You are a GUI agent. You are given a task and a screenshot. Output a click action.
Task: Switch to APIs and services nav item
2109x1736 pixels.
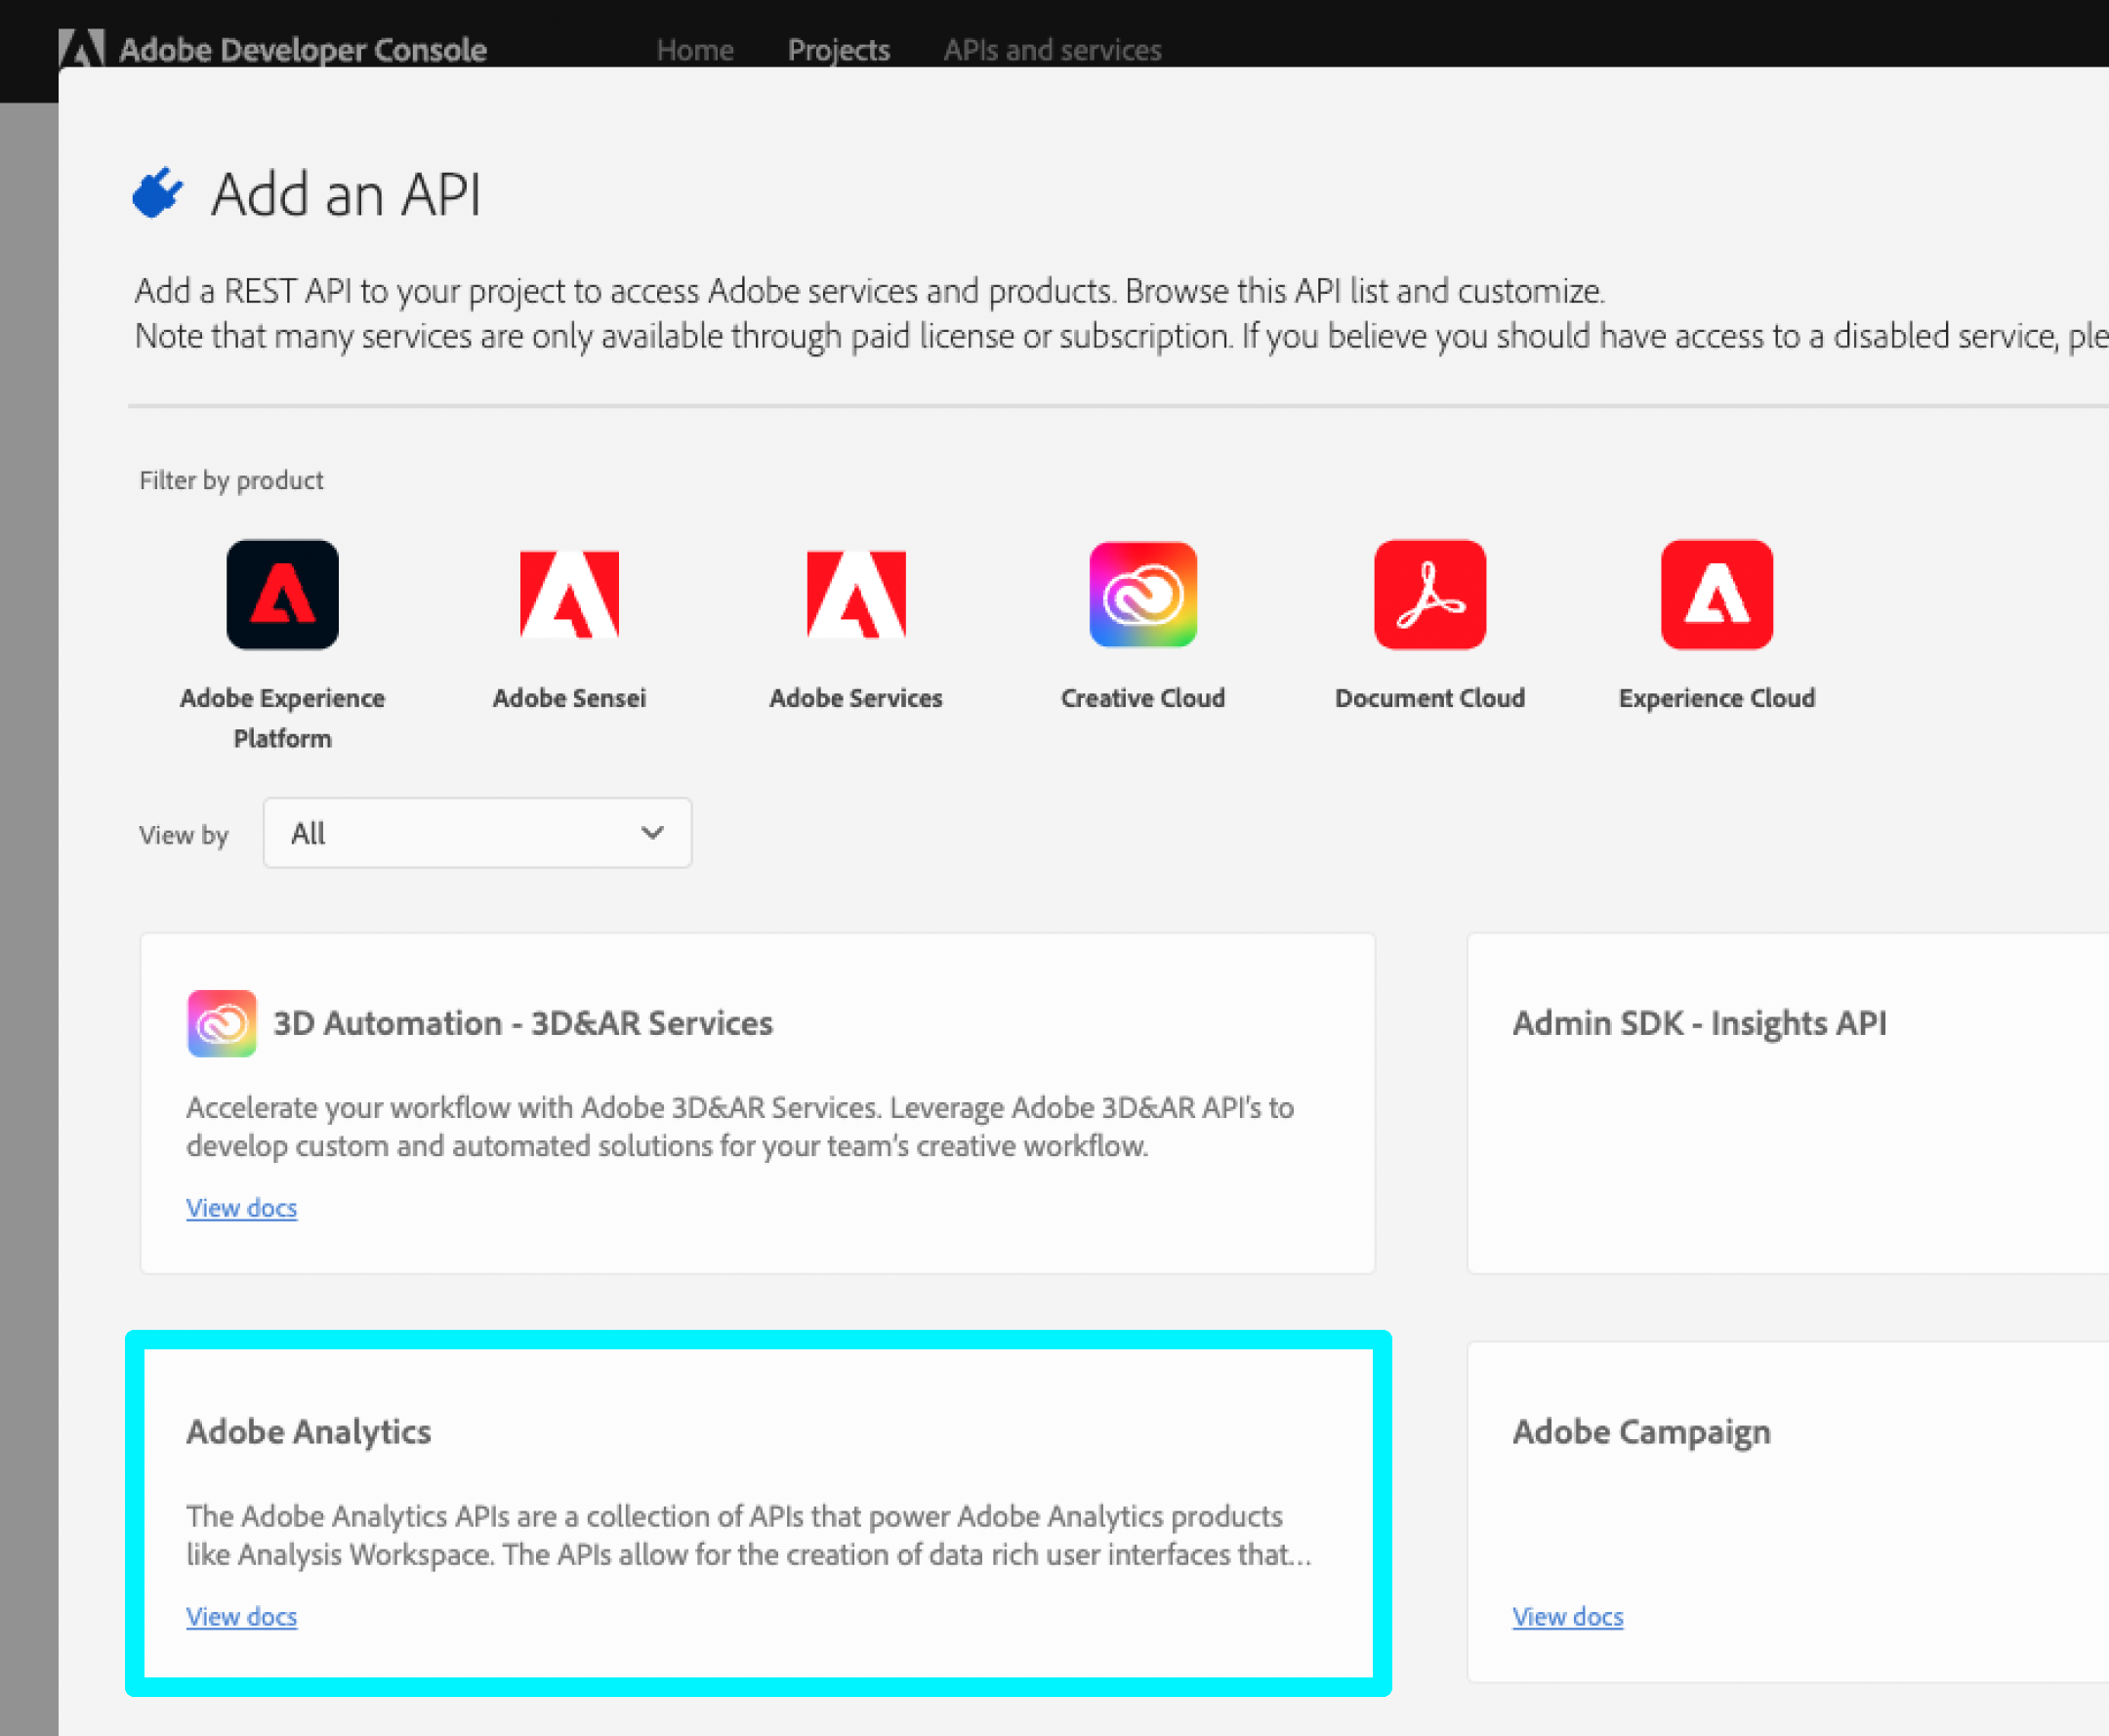tap(1052, 50)
